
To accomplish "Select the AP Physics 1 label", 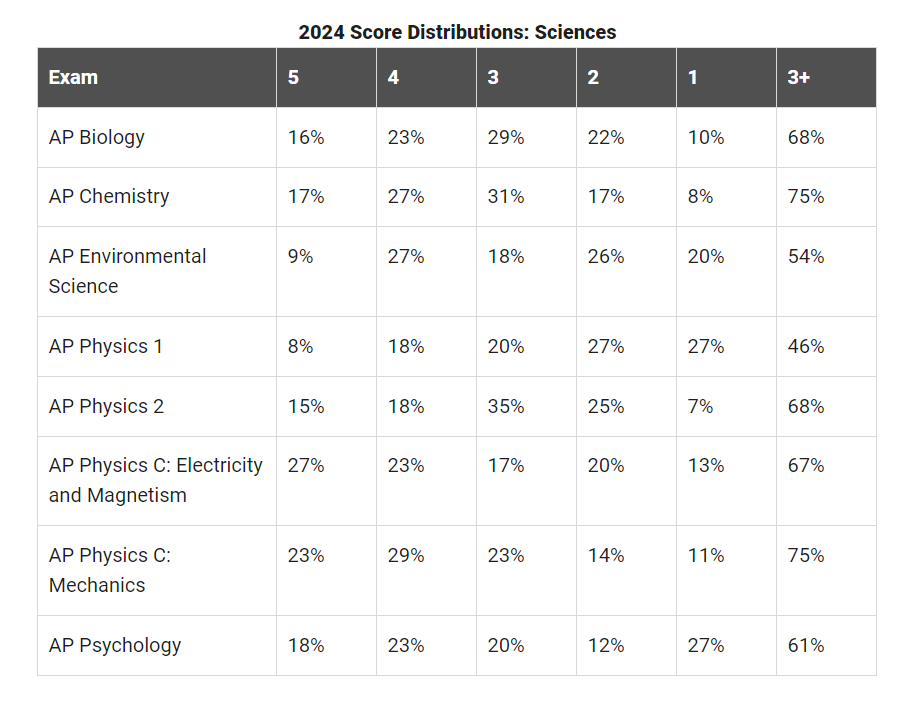I will [x=105, y=346].
